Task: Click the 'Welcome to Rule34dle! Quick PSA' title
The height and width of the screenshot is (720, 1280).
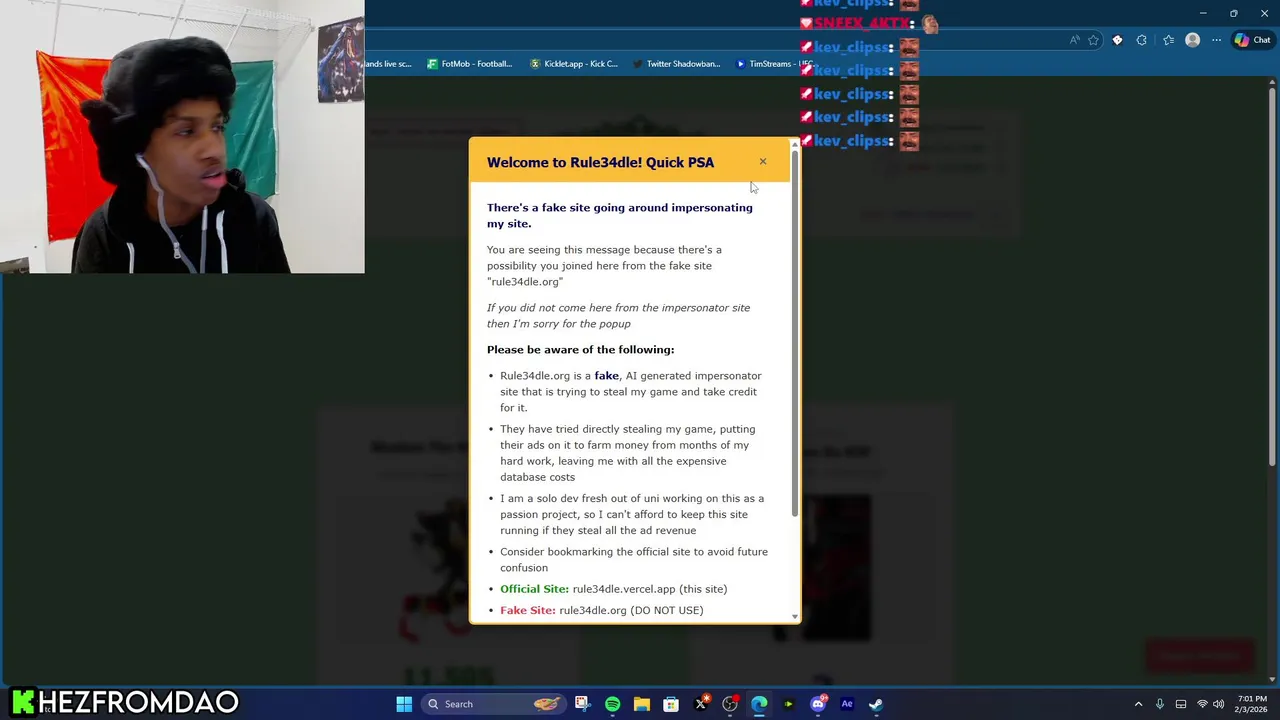Action: (x=600, y=162)
